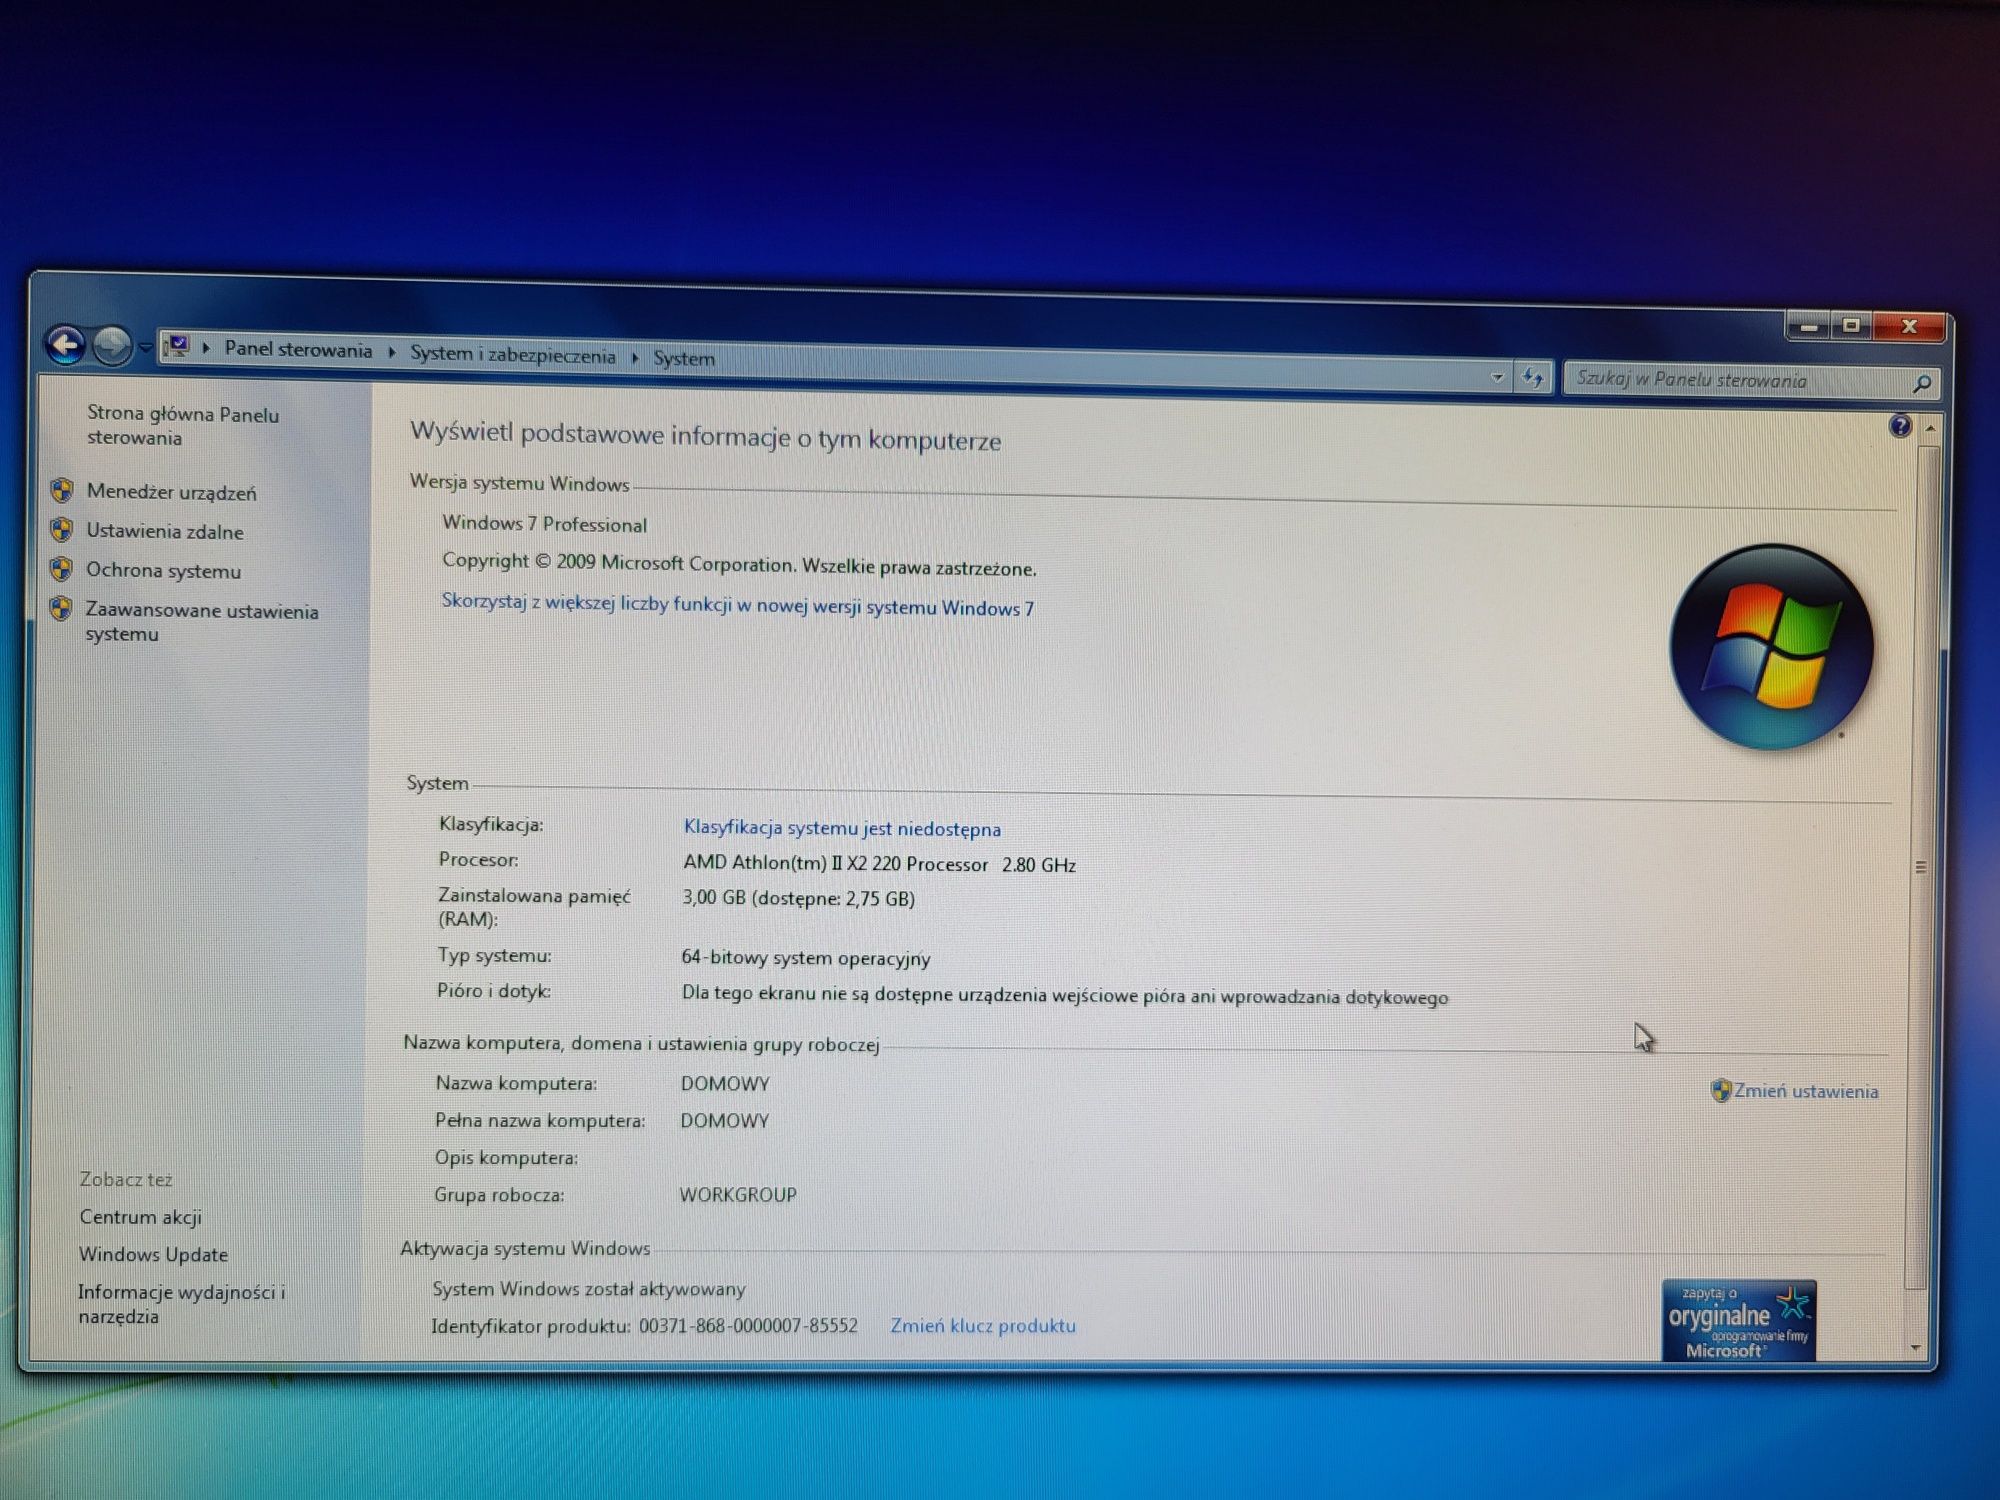Close the System window
Image resolution: width=2000 pixels, height=1500 pixels.
[1909, 327]
